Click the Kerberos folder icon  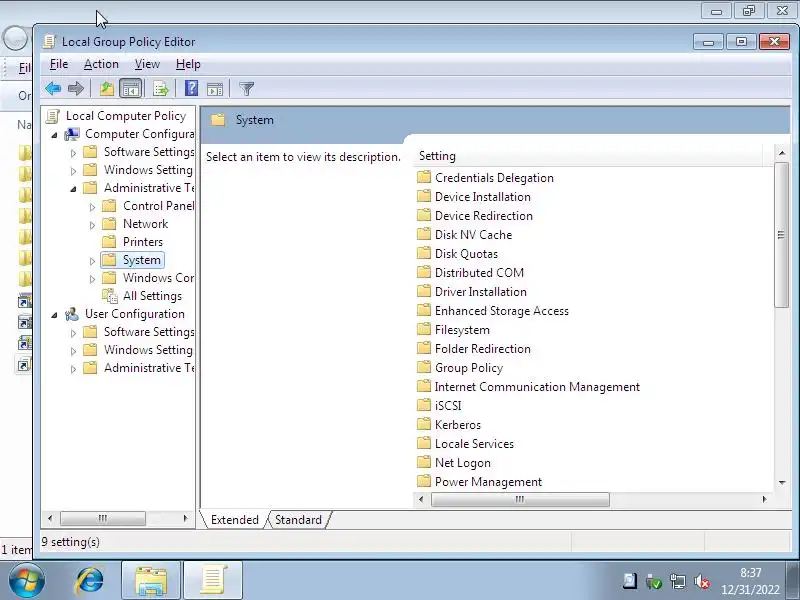pos(424,424)
